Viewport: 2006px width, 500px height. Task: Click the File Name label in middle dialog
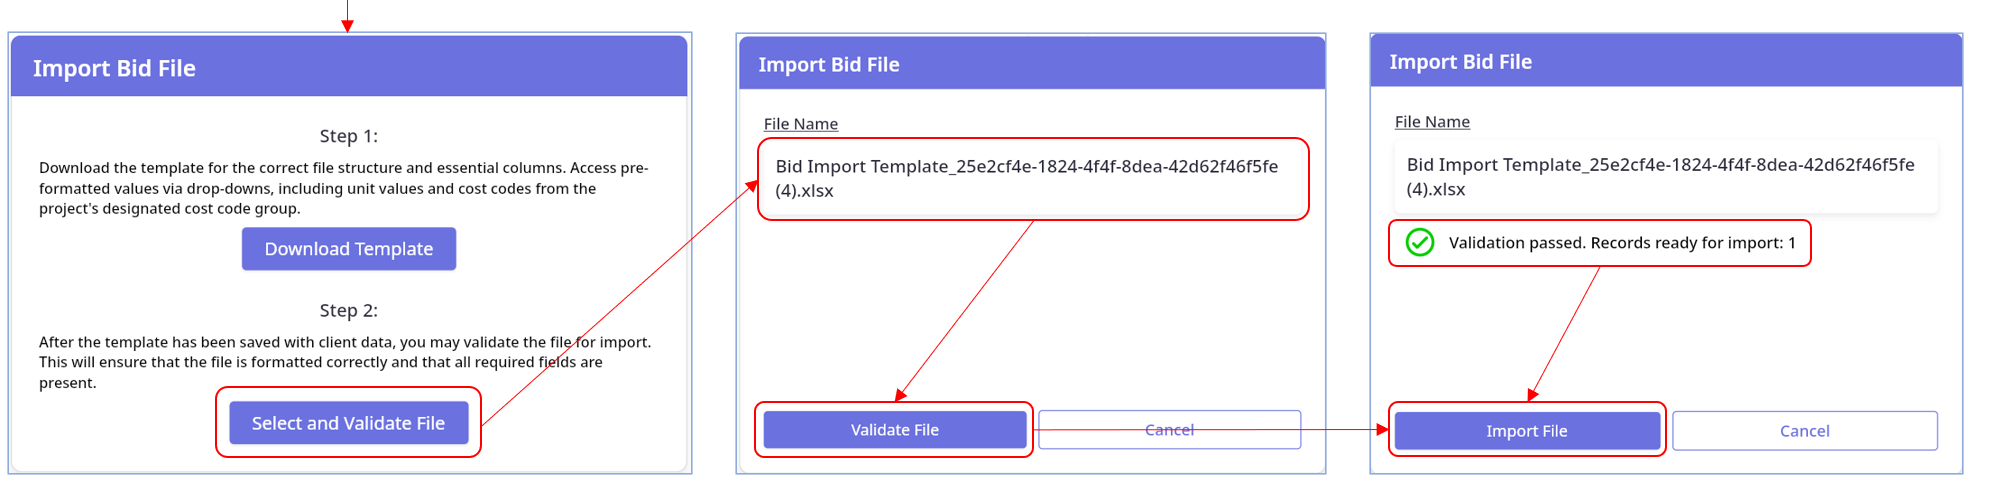[x=801, y=124]
